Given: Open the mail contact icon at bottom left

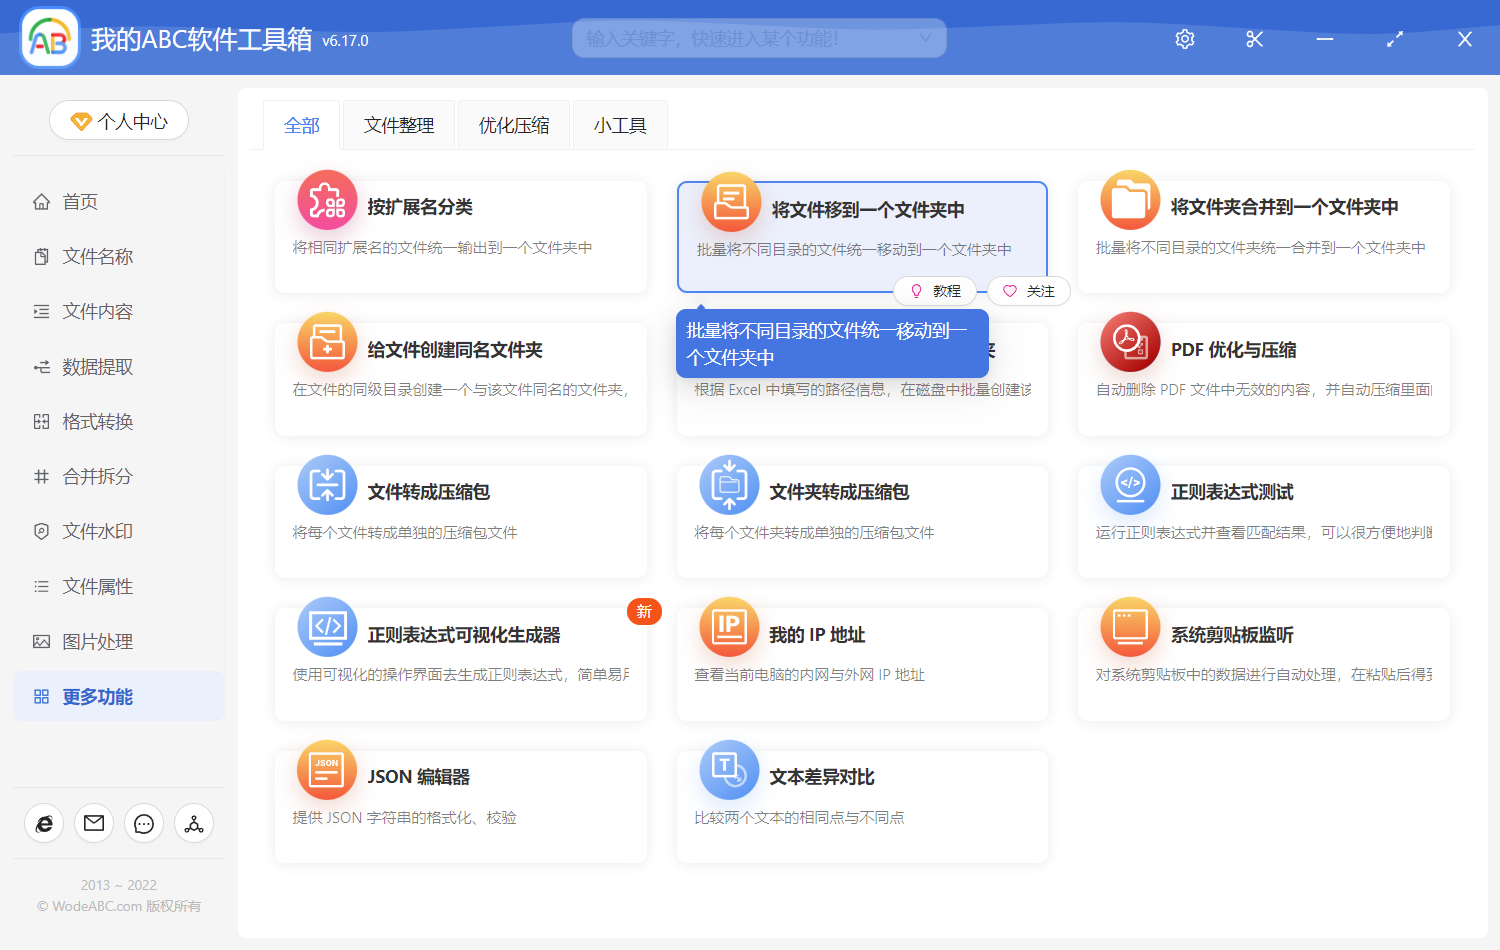Looking at the screenshot, I should tap(94, 823).
